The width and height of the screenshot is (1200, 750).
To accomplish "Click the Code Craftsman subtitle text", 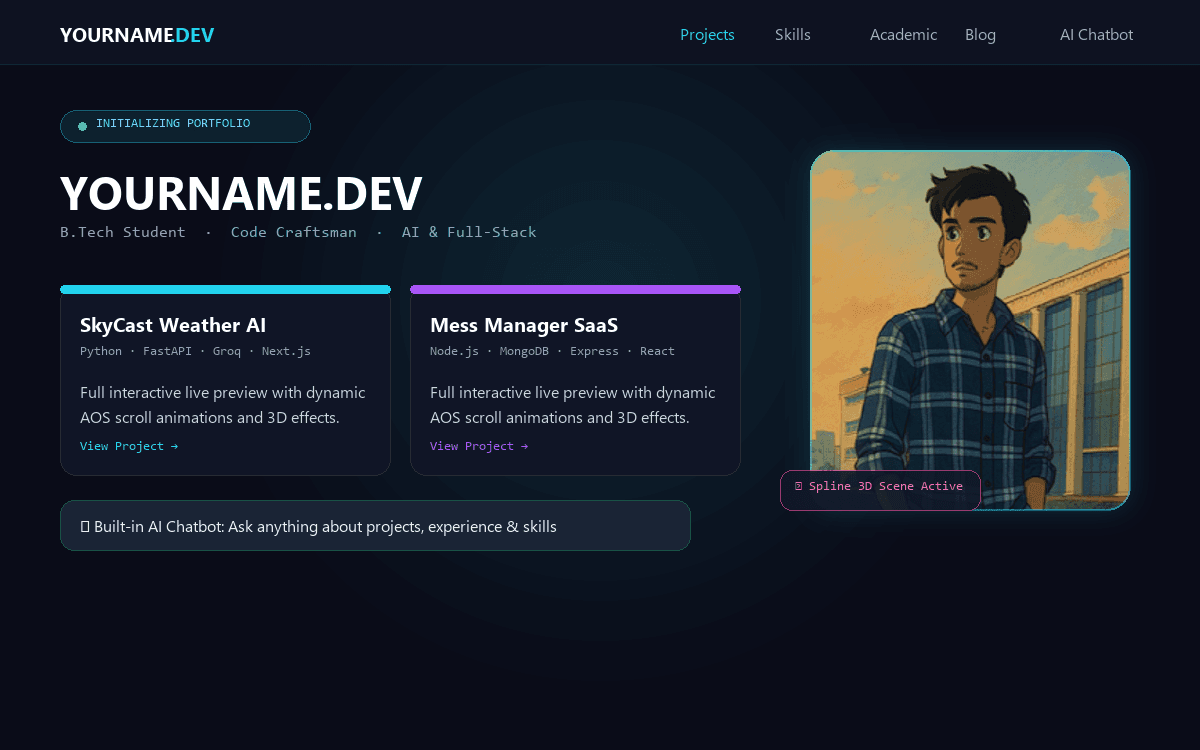I will 293,232.
